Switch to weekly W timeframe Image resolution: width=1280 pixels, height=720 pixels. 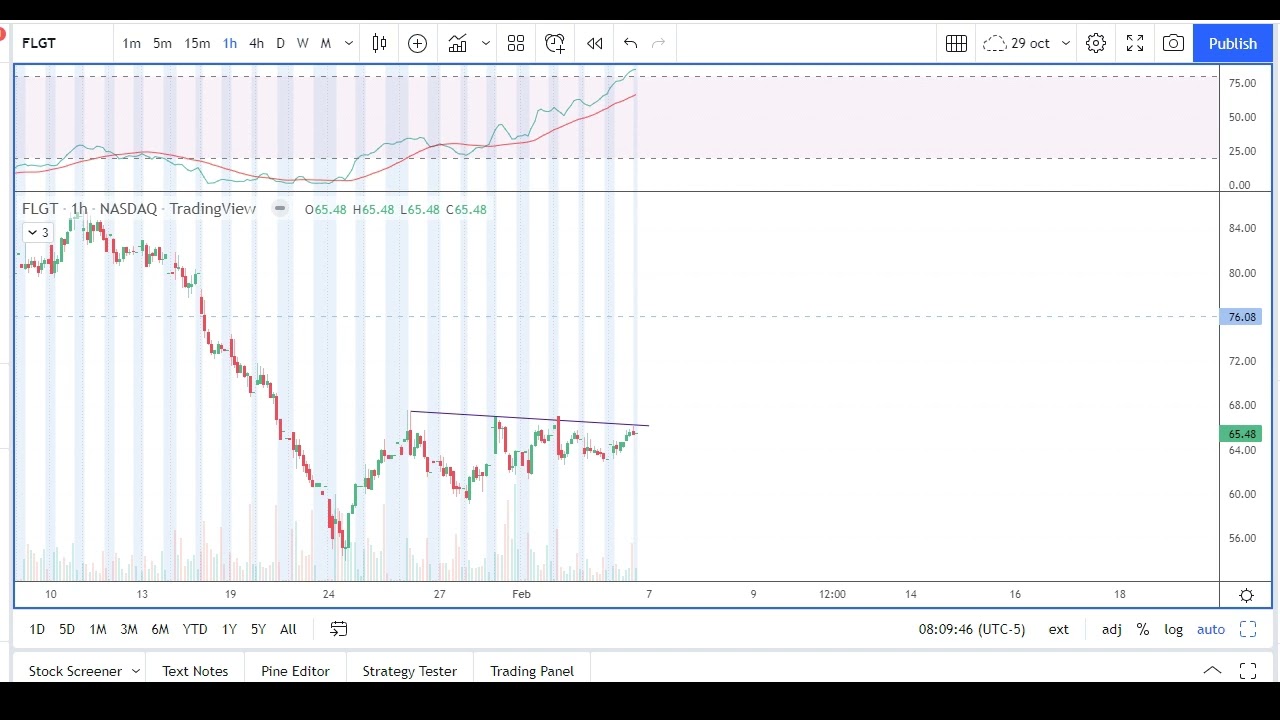coord(303,43)
